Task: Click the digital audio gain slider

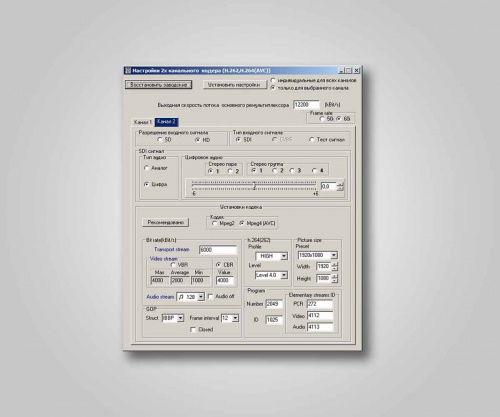Action: pos(254,186)
